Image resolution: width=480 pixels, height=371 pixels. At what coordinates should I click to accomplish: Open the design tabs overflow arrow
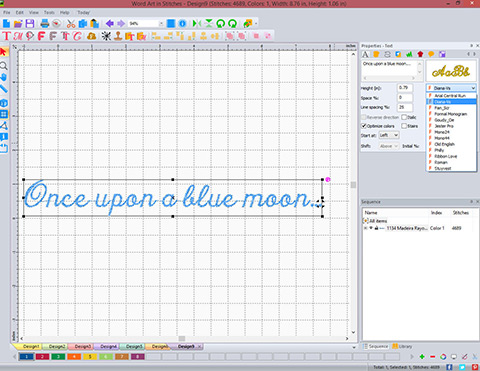point(354,347)
